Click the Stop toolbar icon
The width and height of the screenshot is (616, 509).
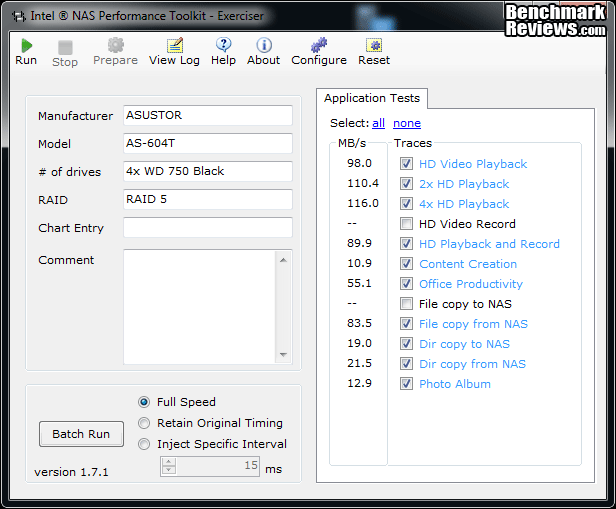pos(65,48)
